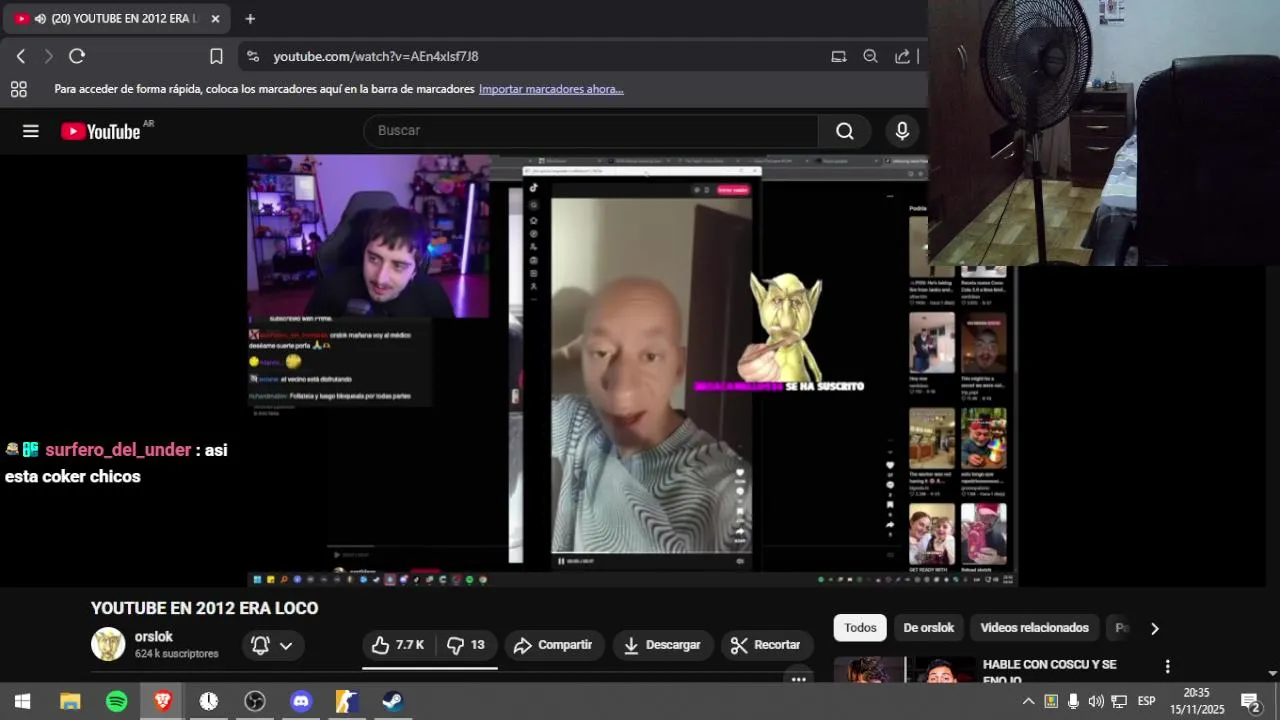Viewport: 1280px width, 720px height.
Task: Click the Descargar download button
Action: (662, 645)
